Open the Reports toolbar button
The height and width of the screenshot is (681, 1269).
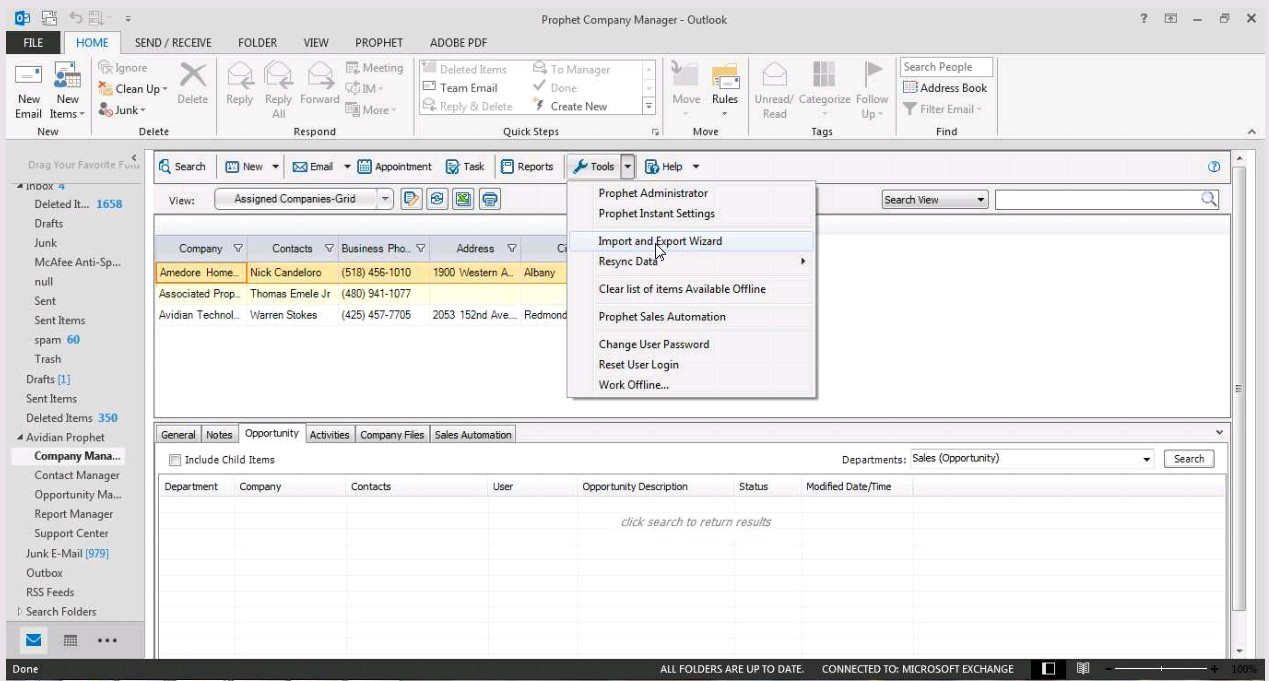[x=527, y=167]
